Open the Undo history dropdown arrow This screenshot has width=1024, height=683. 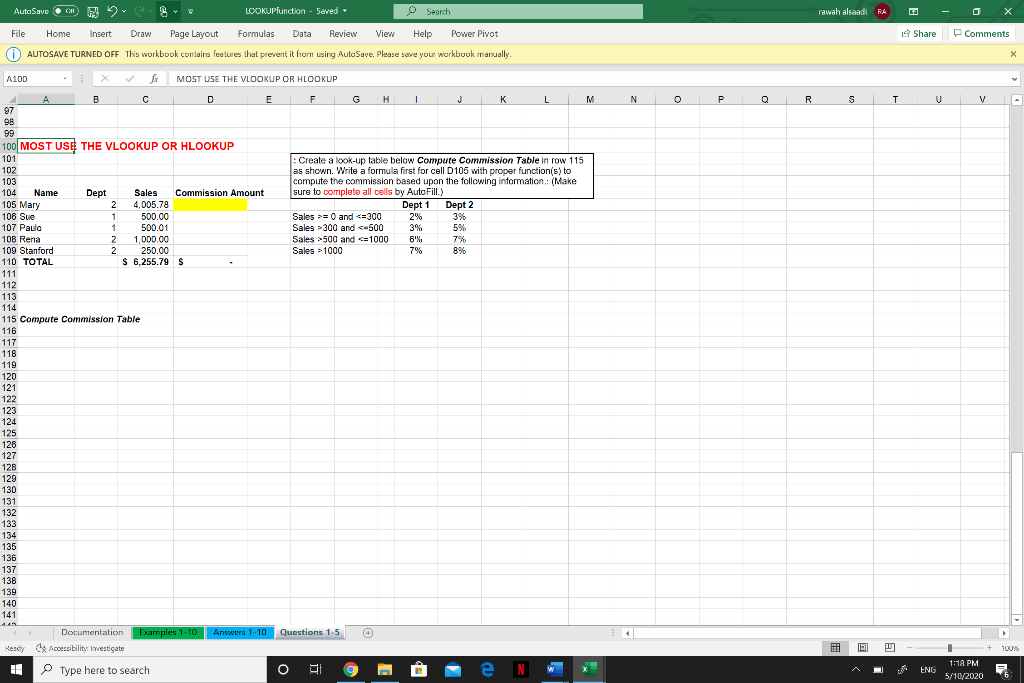[124, 12]
